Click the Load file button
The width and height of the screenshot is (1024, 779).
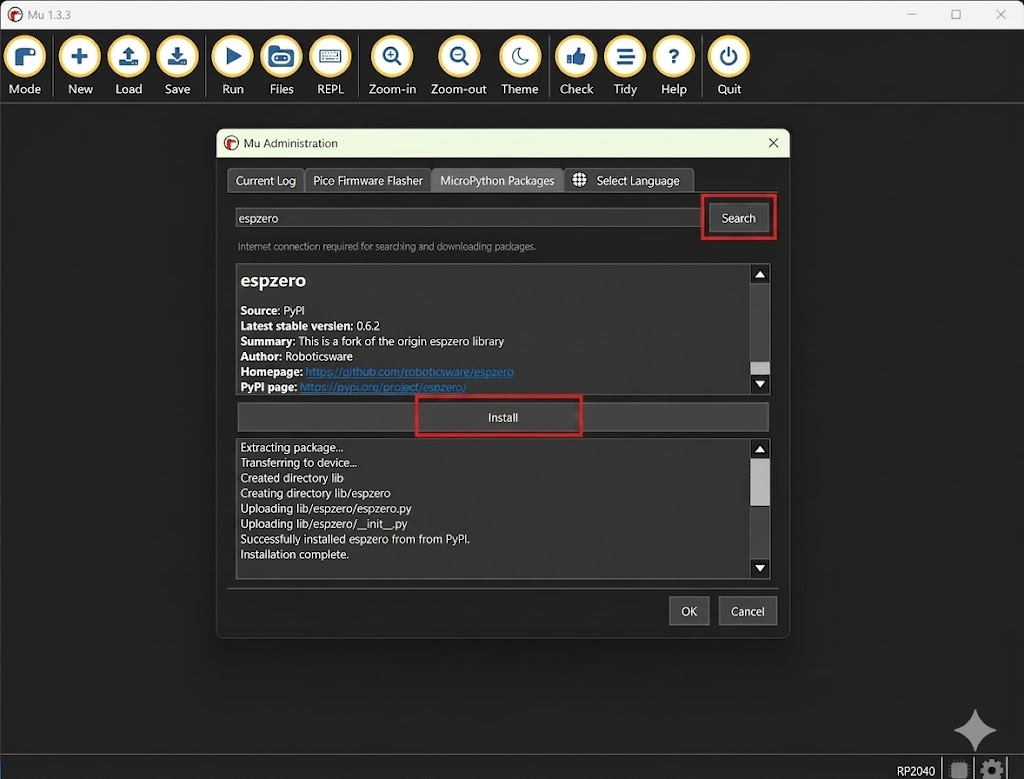pos(129,66)
